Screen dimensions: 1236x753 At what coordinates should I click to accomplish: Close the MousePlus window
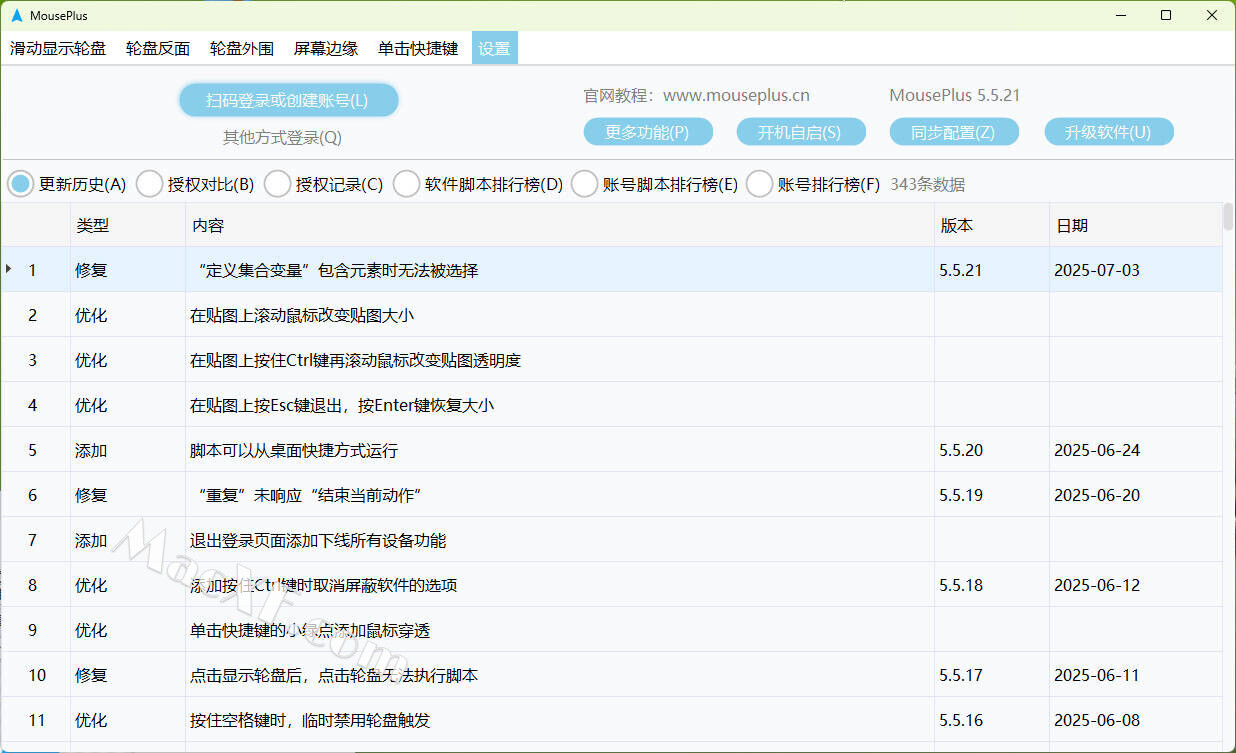click(1212, 15)
